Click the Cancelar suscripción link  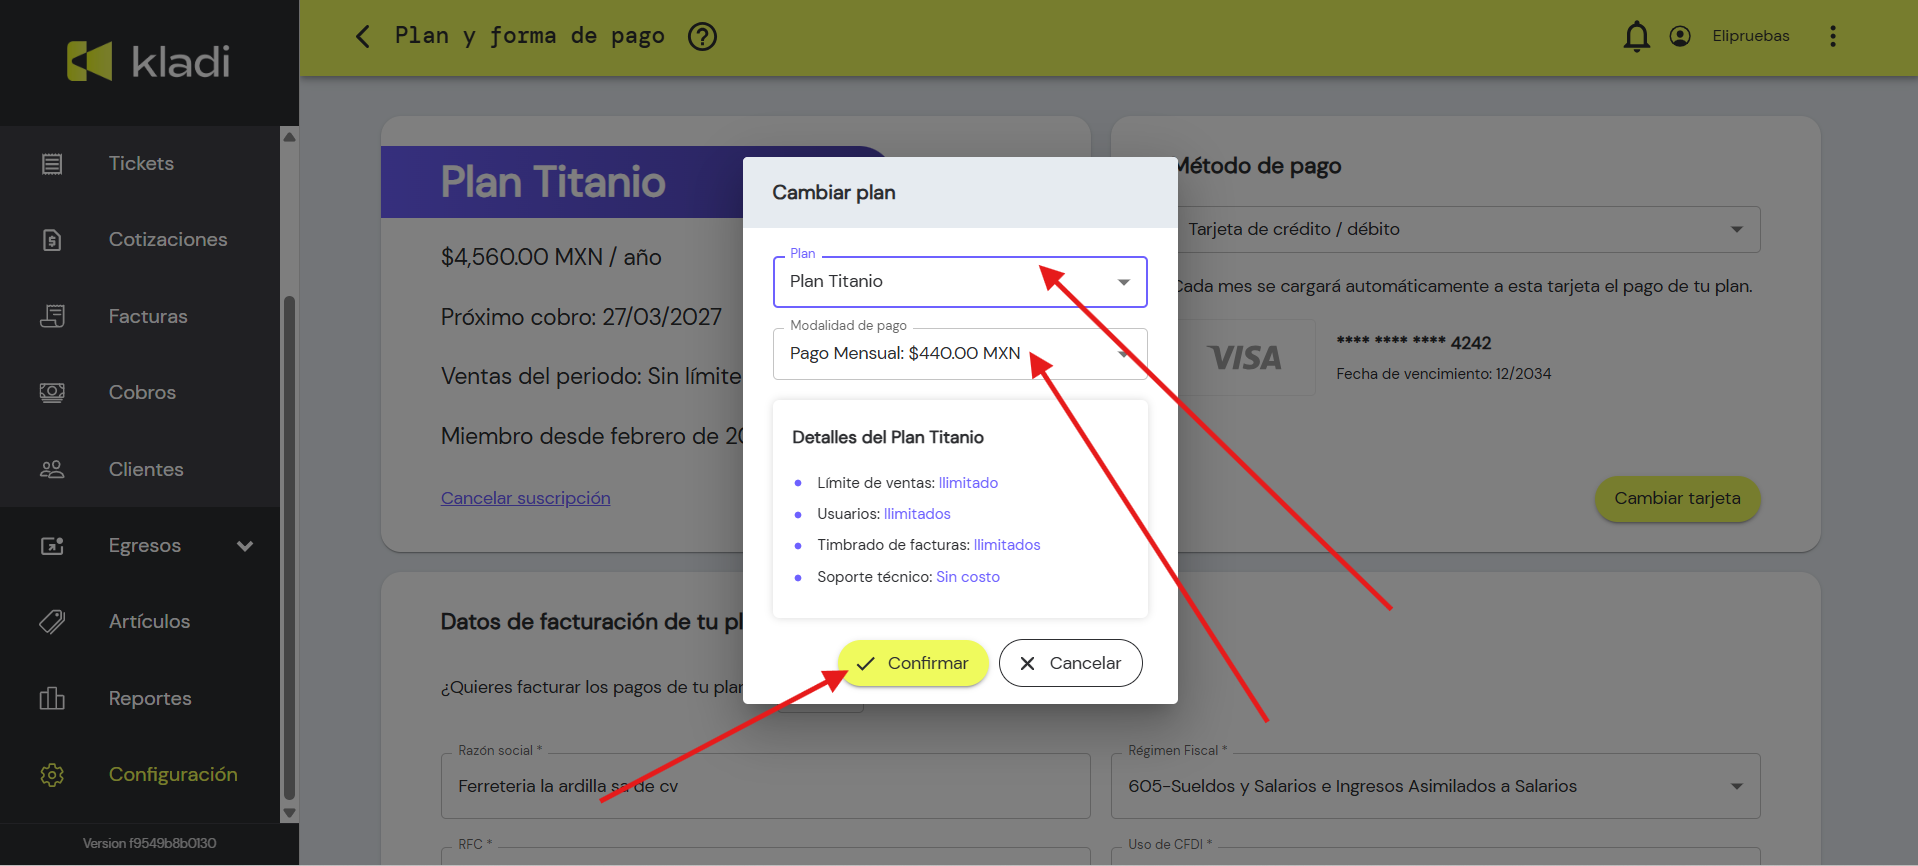525,498
